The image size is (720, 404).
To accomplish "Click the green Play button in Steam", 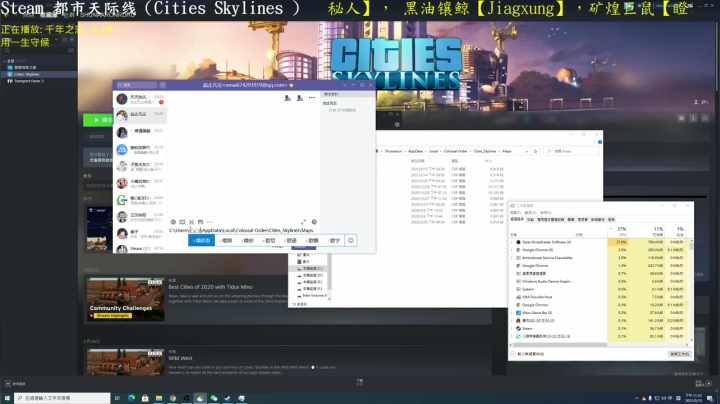I will click(x=98, y=120).
